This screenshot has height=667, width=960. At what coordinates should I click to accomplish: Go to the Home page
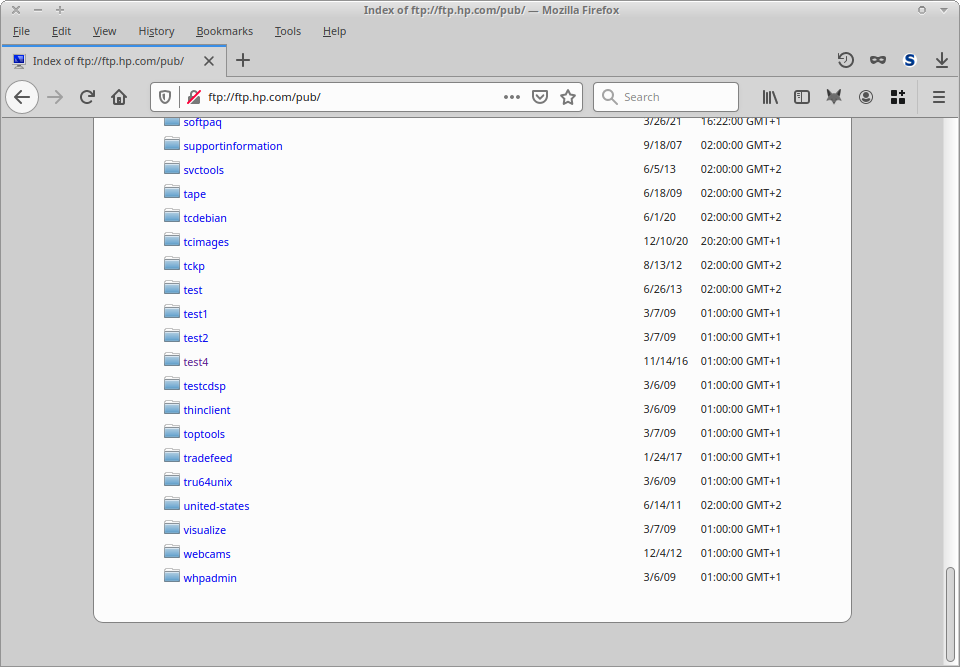(119, 97)
